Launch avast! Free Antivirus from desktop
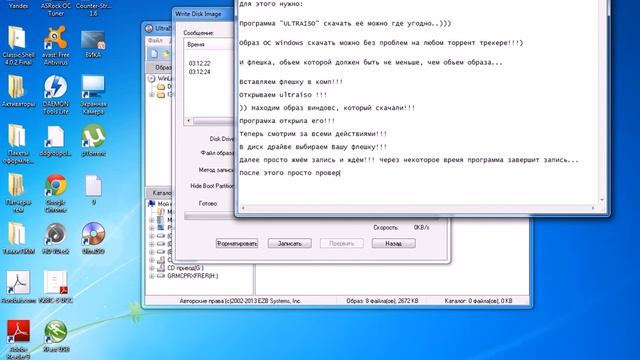The height and width of the screenshot is (360, 640). coord(56,45)
